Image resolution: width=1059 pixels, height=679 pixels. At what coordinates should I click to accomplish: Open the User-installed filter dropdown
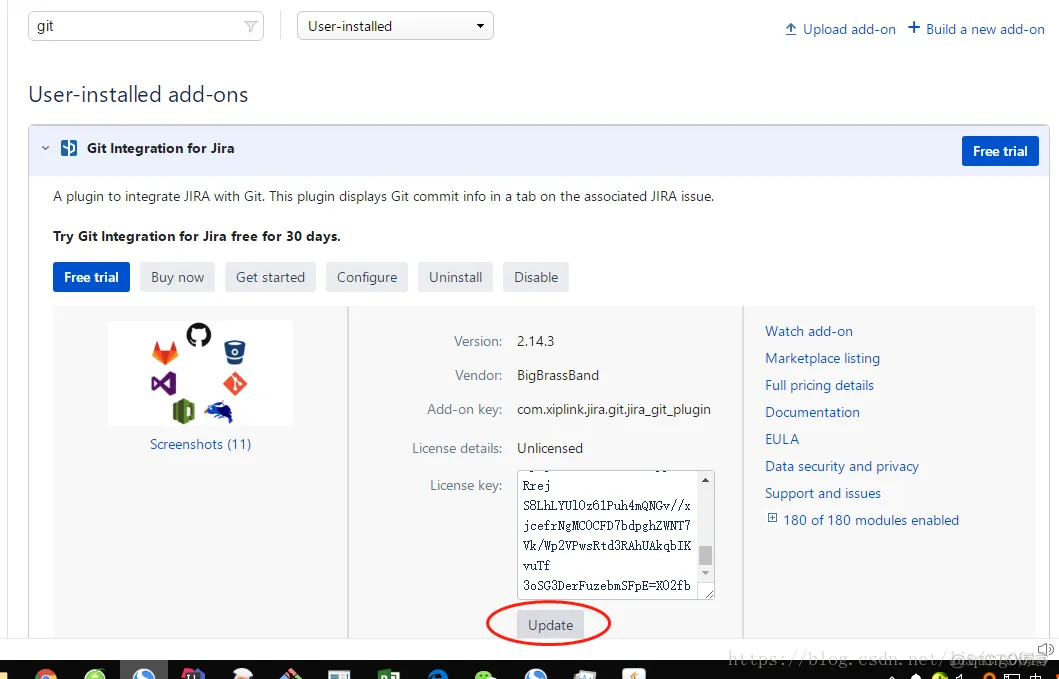(x=395, y=26)
